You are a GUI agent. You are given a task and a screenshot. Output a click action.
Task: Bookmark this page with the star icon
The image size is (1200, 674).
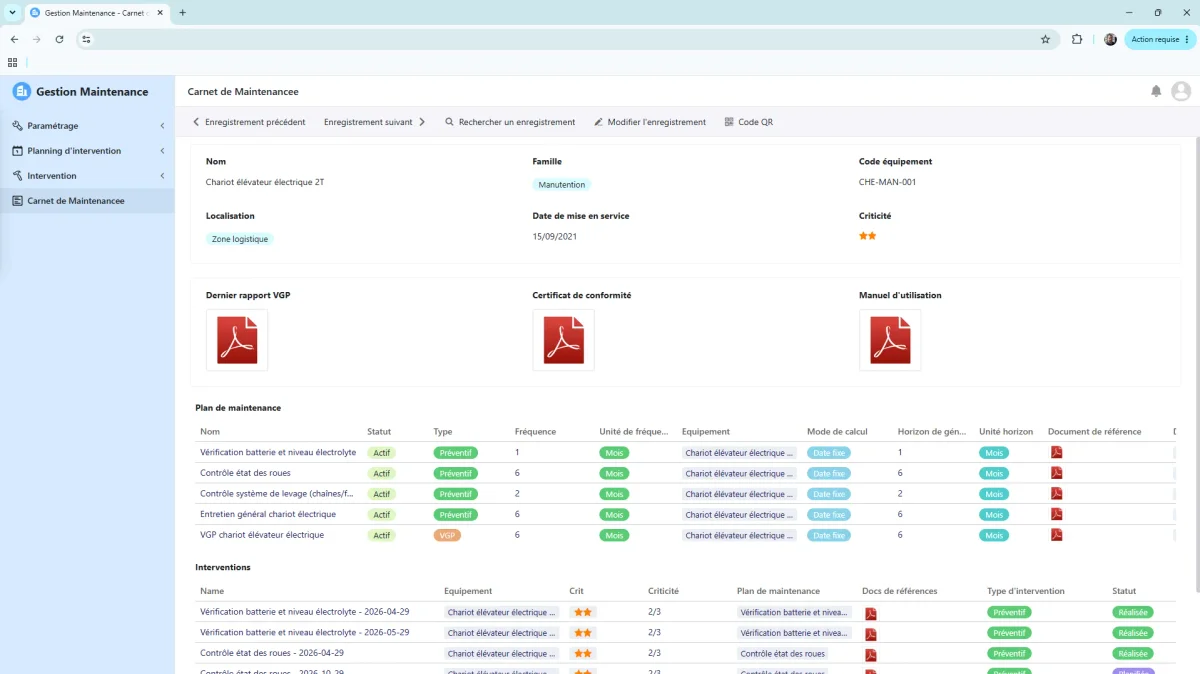1045,39
